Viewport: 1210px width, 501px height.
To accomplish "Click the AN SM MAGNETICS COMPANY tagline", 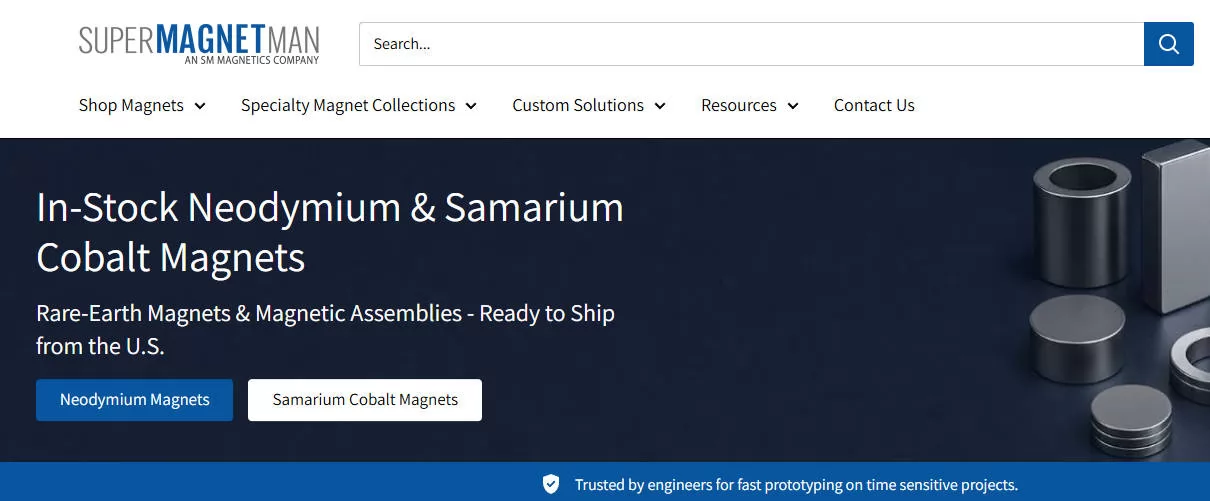I will point(252,60).
